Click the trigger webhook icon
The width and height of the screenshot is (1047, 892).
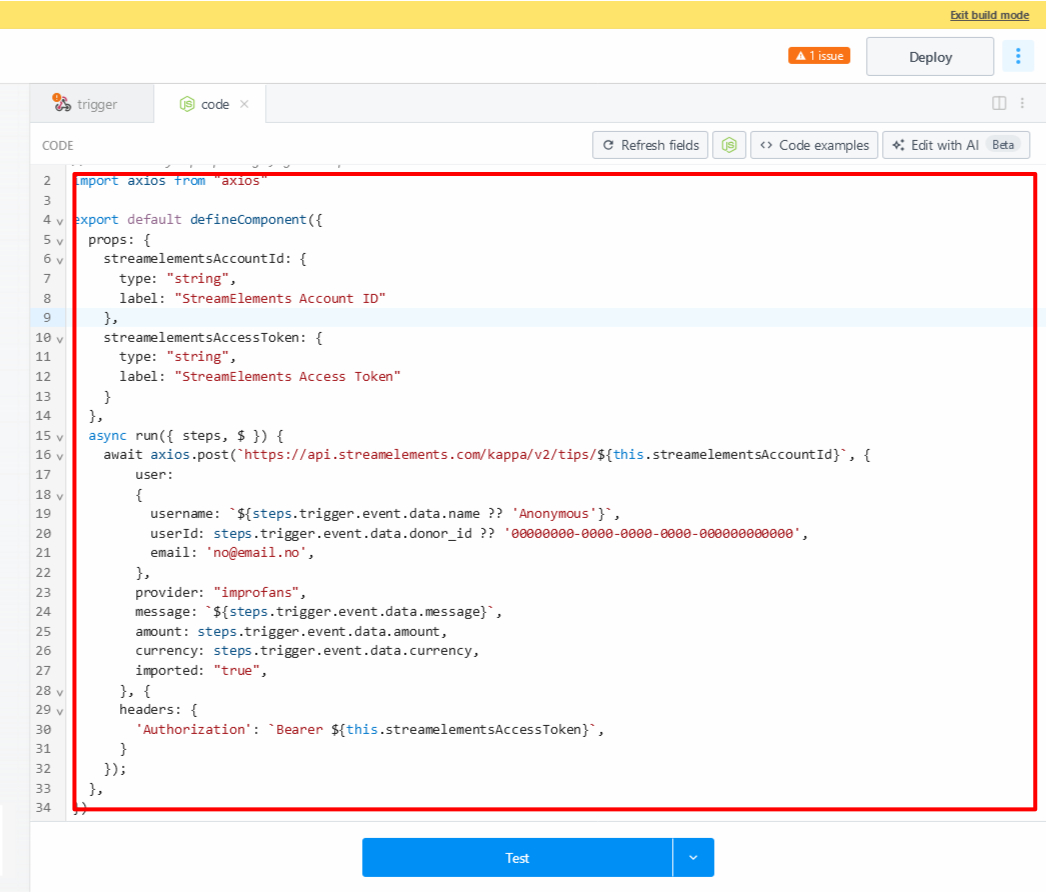click(x=61, y=103)
